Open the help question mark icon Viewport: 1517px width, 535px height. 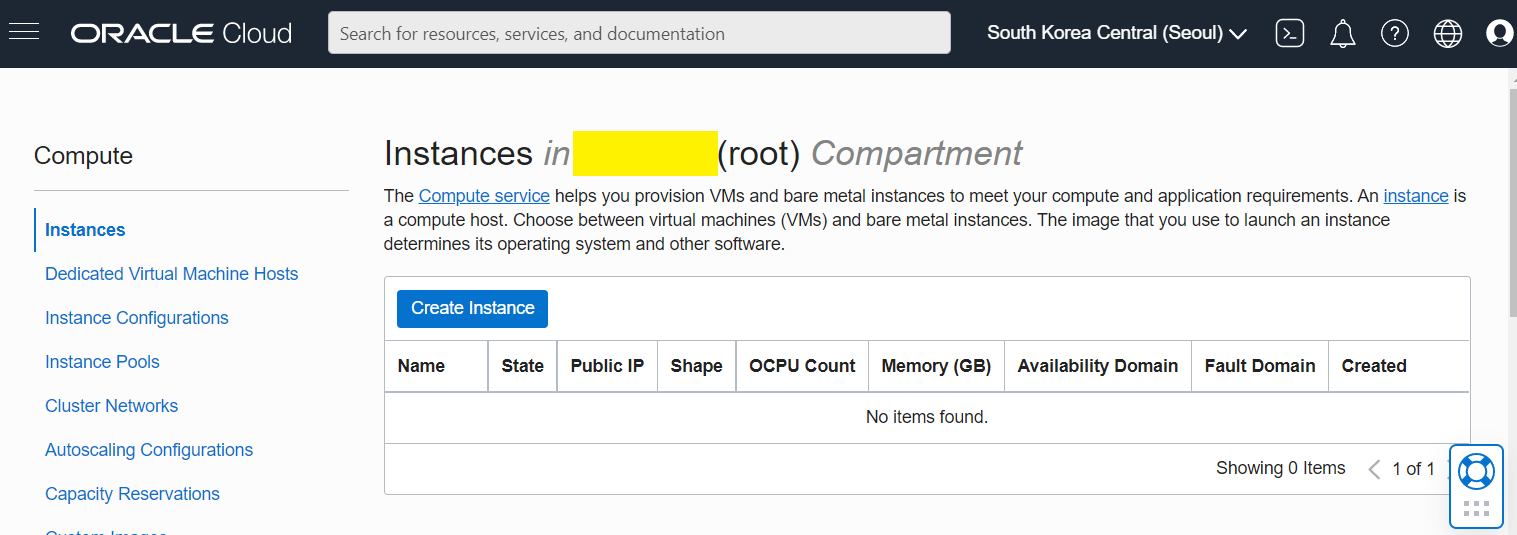coord(1395,33)
